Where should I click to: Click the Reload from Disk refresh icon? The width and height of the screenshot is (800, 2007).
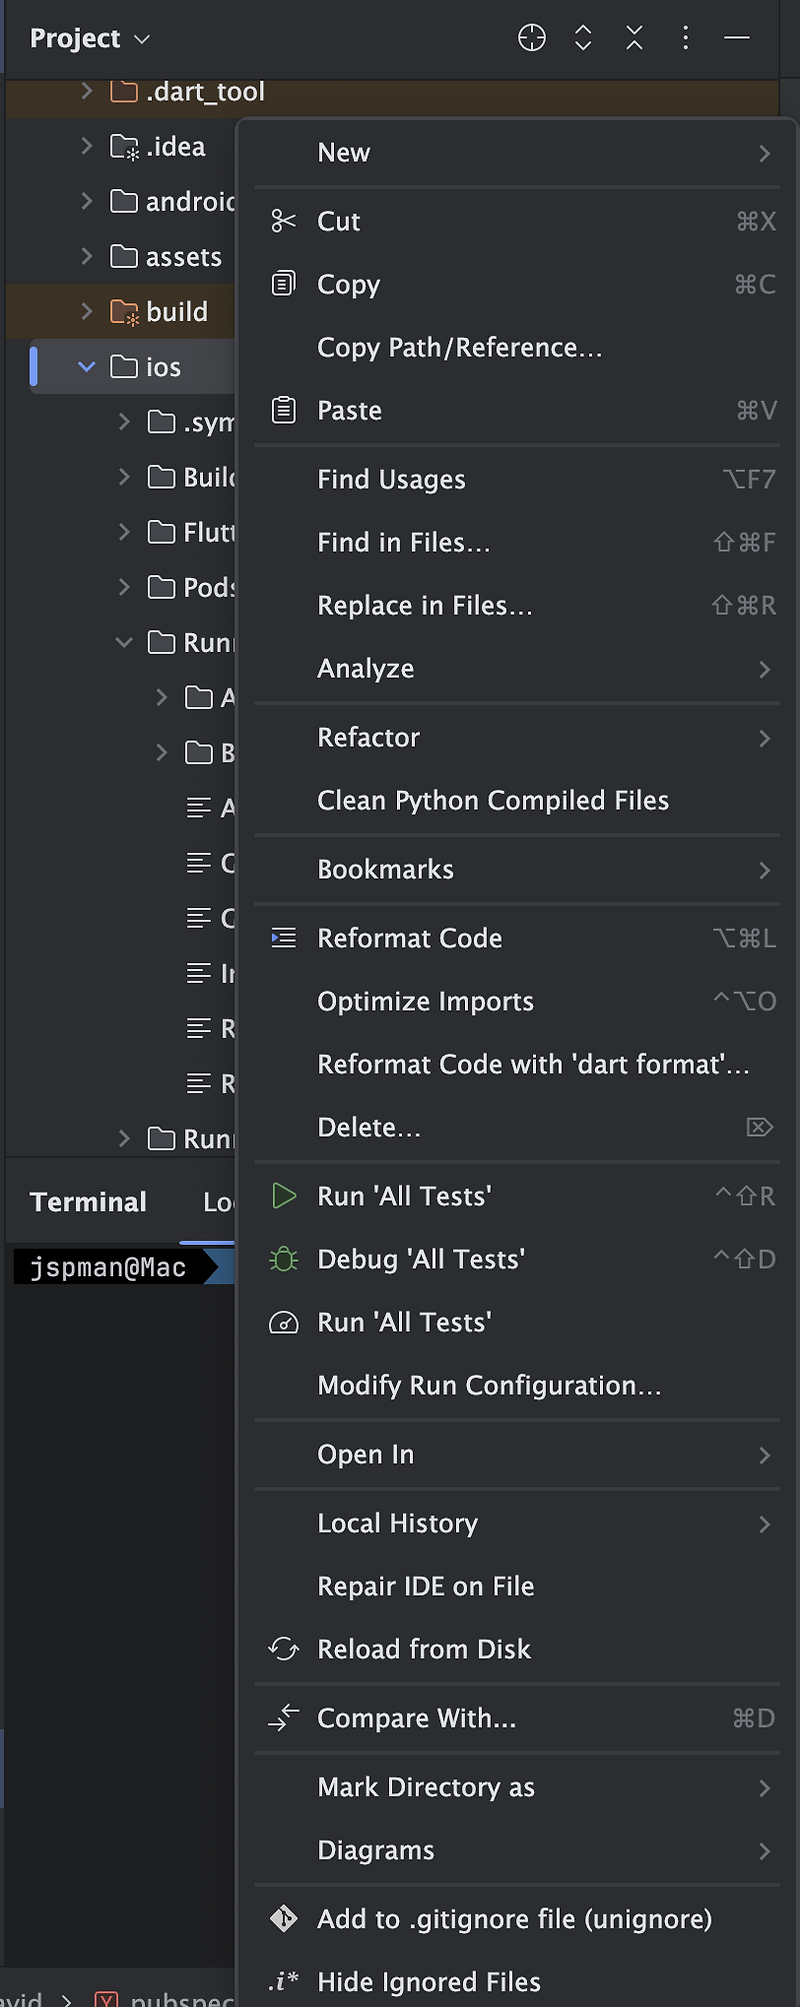pyautogui.click(x=284, y=1649)
